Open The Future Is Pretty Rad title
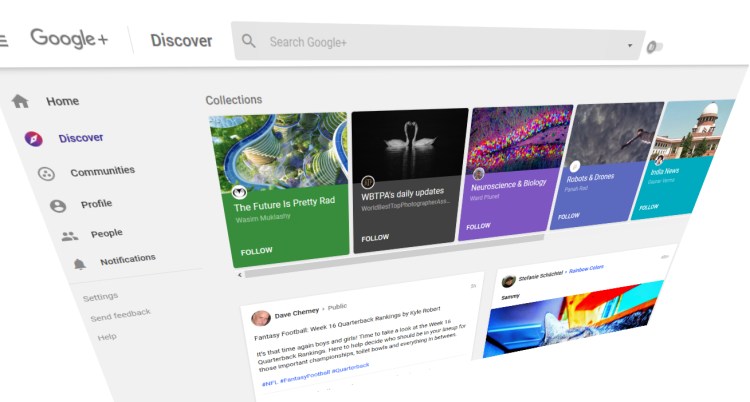This screenshot has width=750, height=402. [284, 204]
